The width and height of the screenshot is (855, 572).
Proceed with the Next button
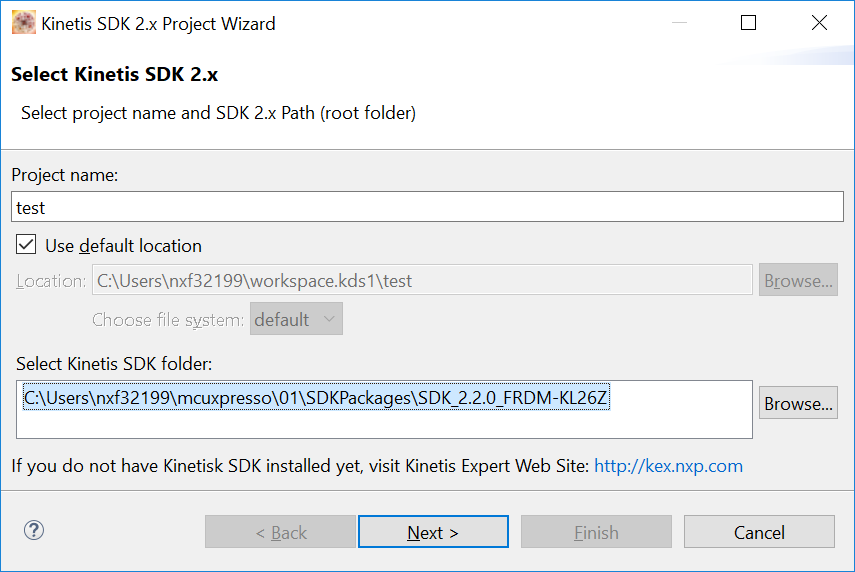(433, 532)
